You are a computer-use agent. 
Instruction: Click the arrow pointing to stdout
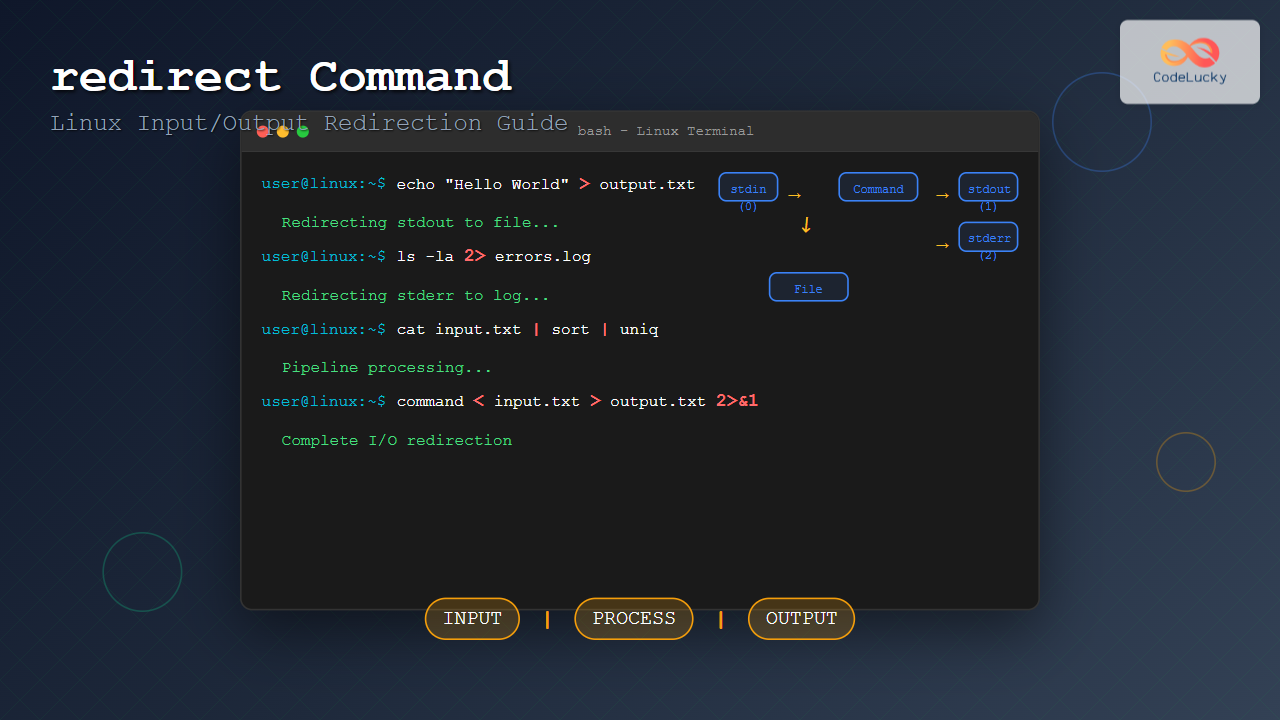pyautogui.click(x=942, y=196)
